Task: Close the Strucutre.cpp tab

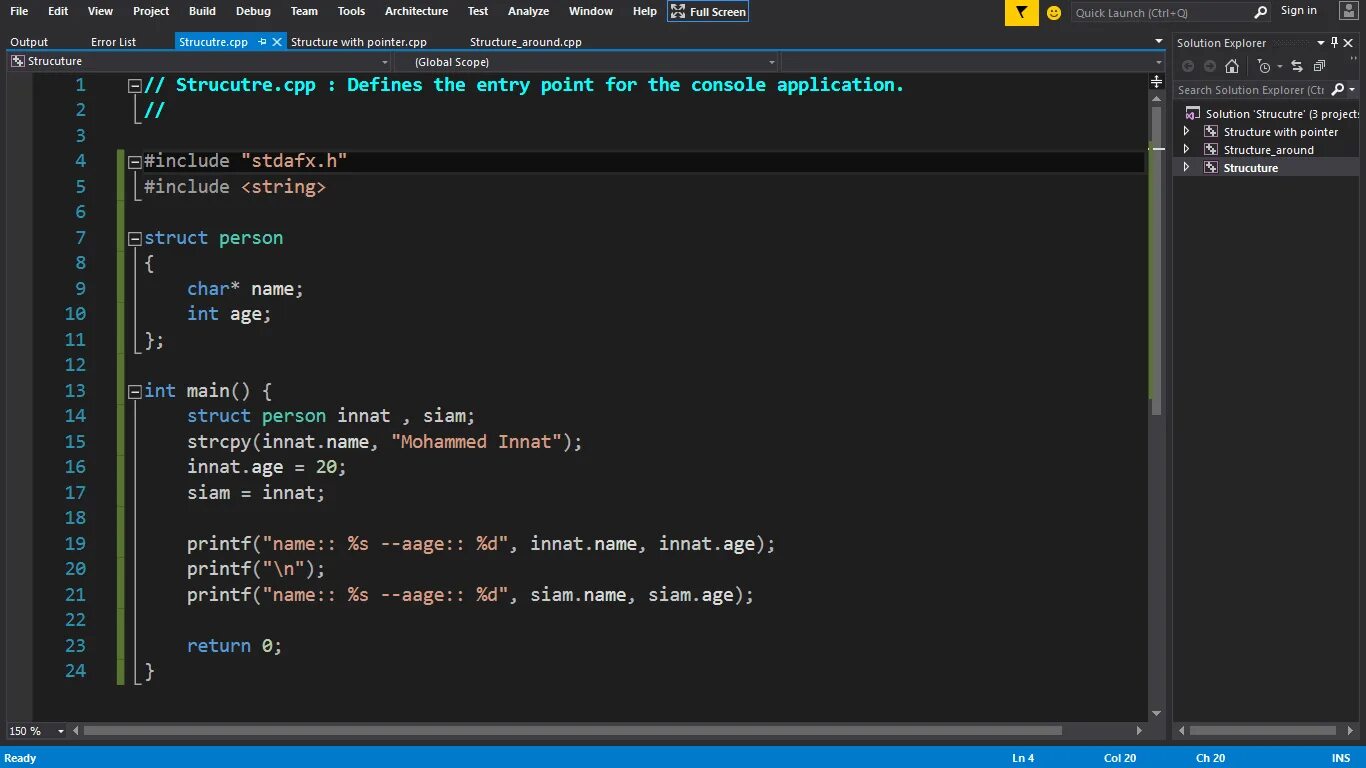Action: 277,42
